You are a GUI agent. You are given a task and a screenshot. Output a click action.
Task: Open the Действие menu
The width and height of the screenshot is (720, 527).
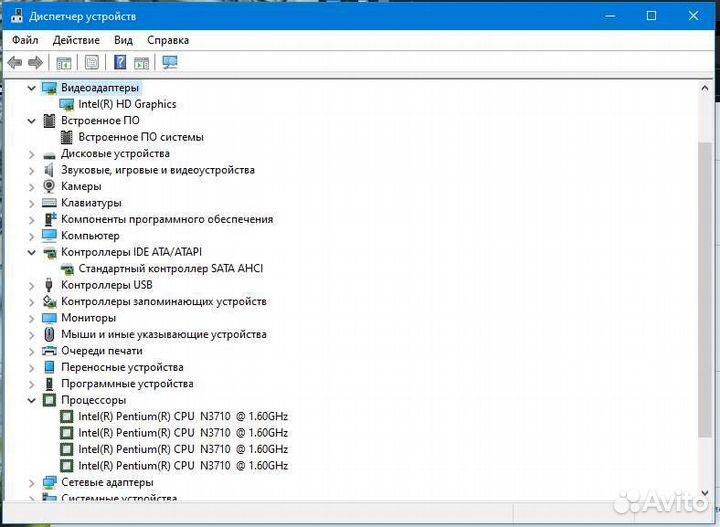76,40
